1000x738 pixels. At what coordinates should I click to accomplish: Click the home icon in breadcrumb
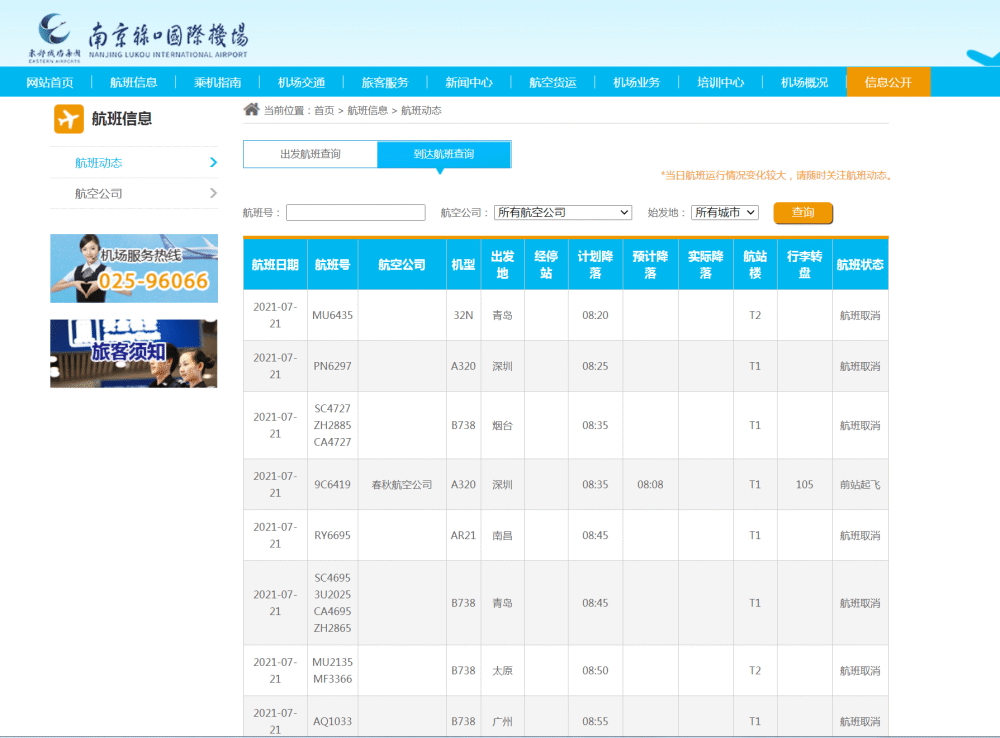tap(251, 110)
